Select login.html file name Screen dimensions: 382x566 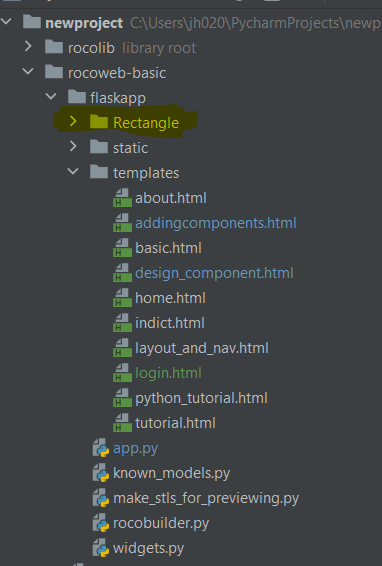coord(168,373)
